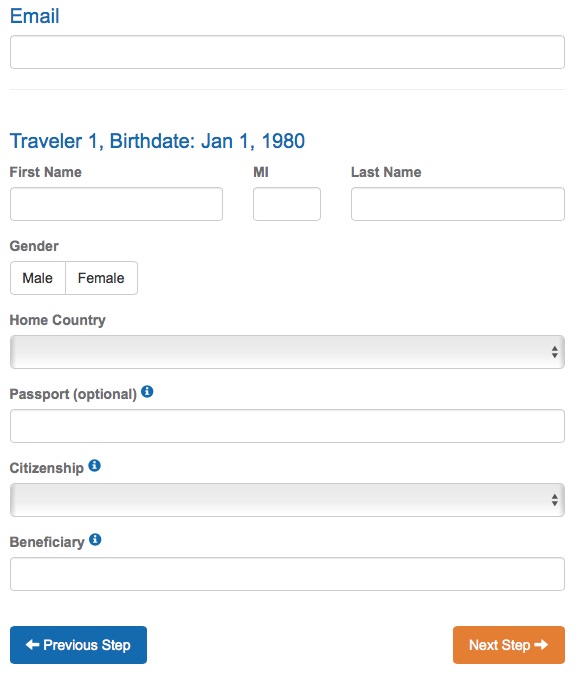Viewport: 577px width, 679px height.
Task: Expand the Citizenship select box
Action: click(287, 500)
